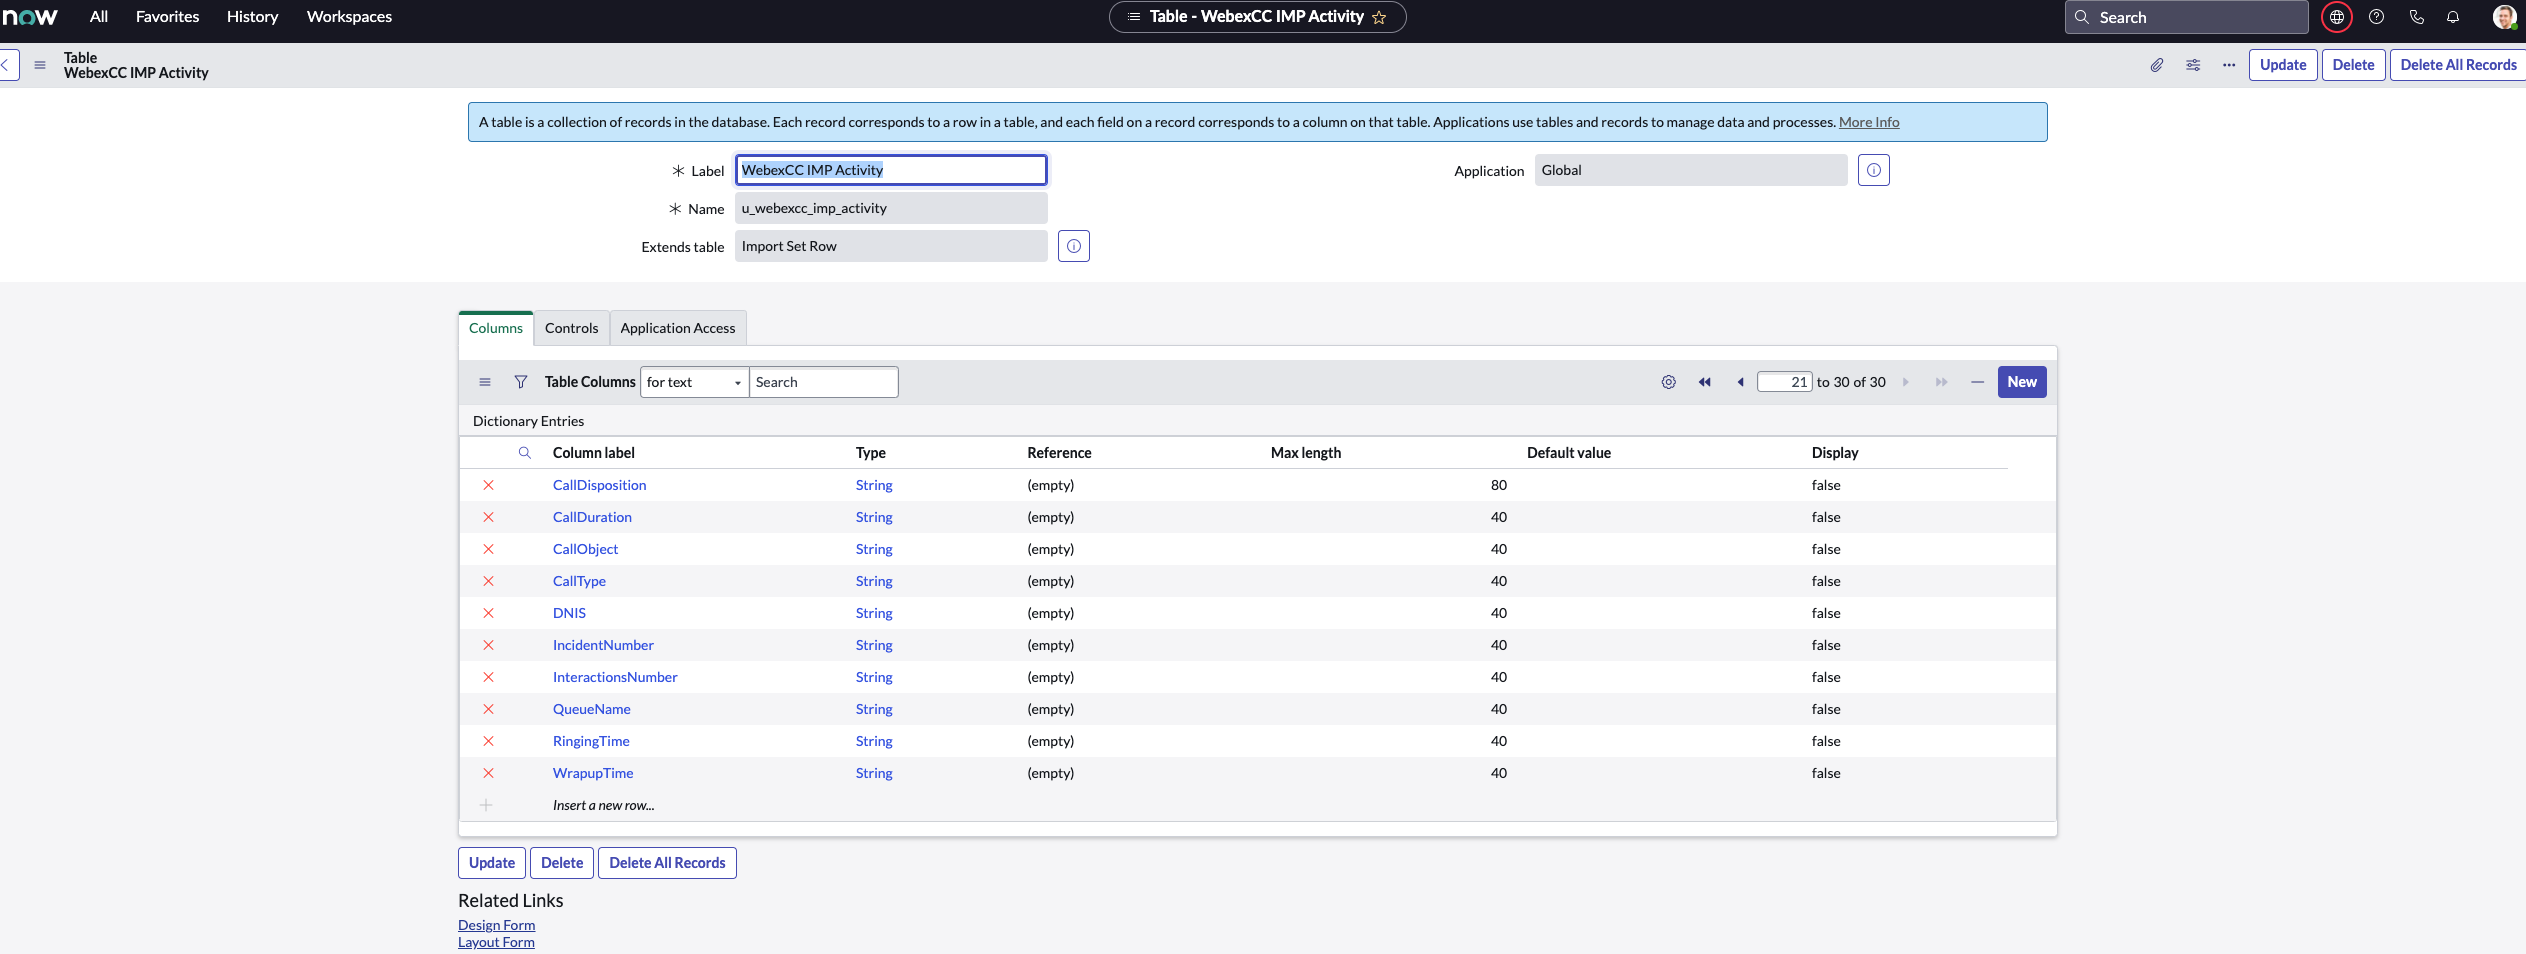Open user profile avatar

click(x=2504, y=17)
